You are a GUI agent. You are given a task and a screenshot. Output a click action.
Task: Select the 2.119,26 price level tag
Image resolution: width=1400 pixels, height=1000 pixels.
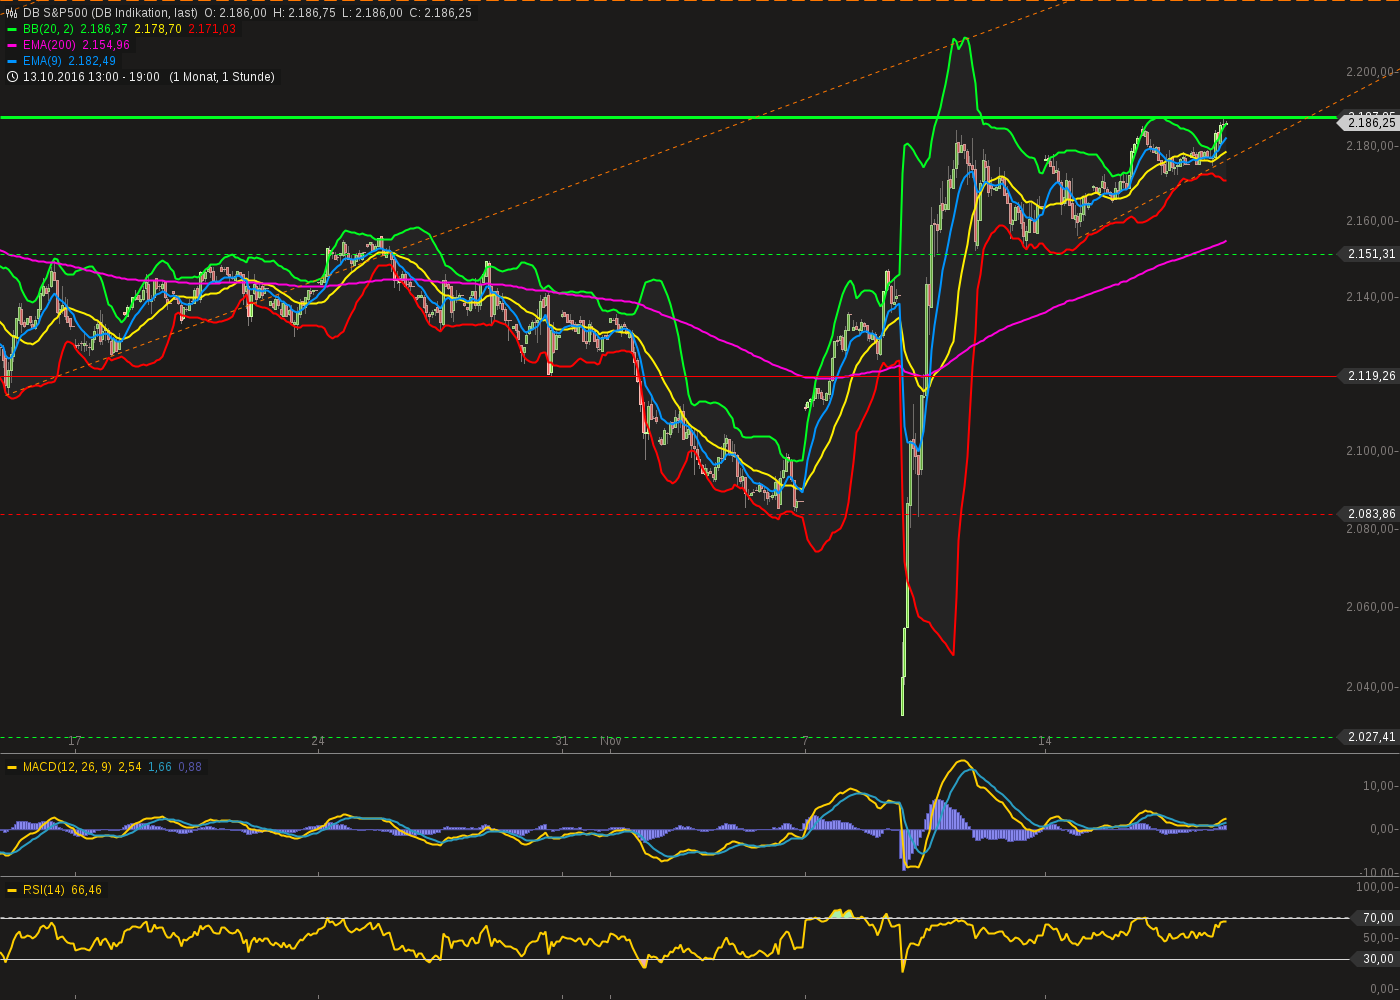click(1368, 376)
